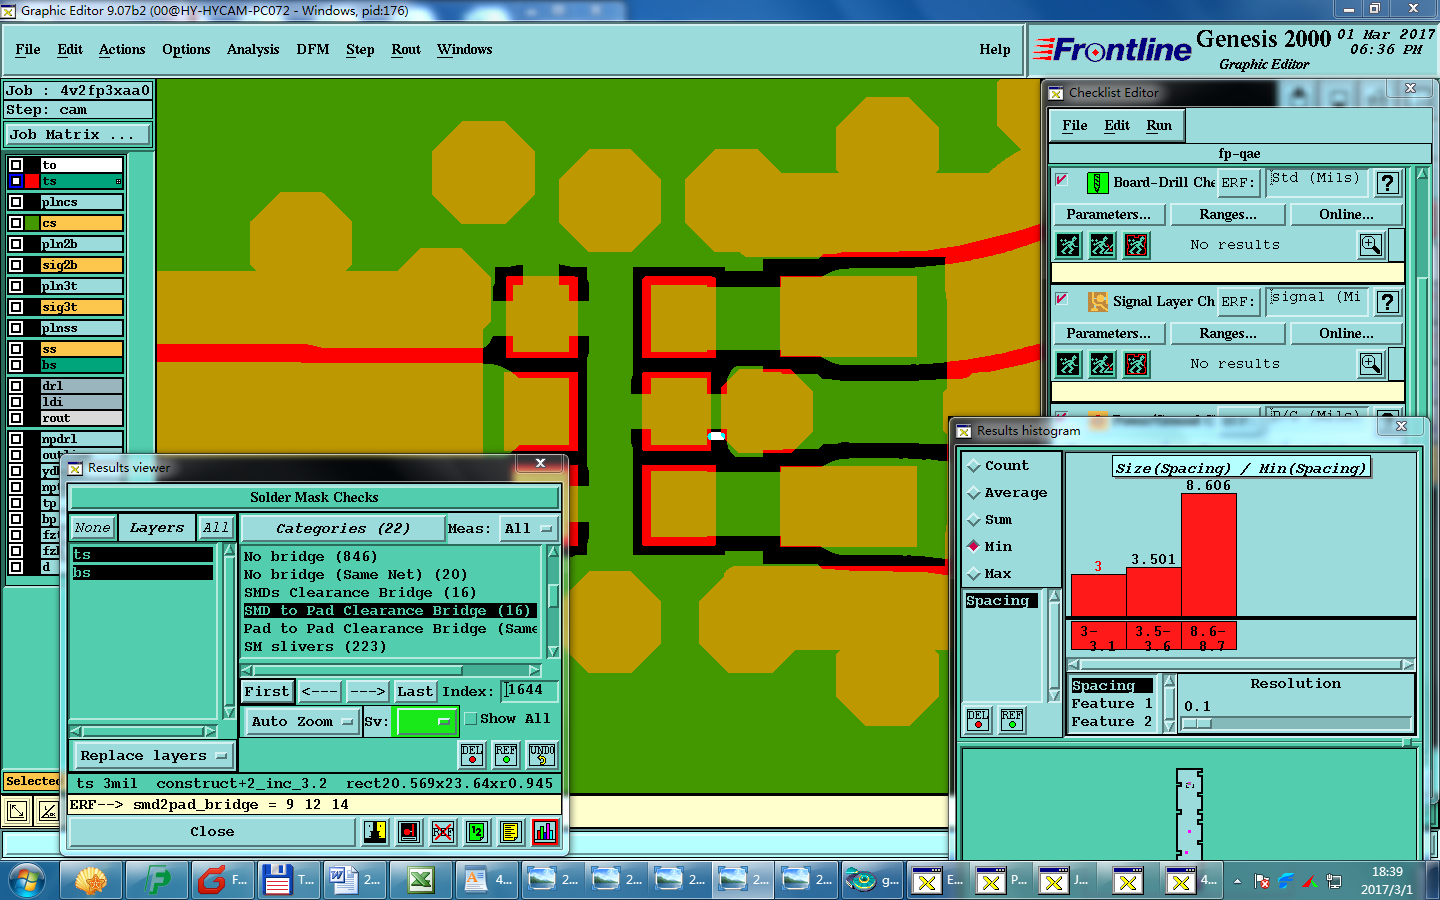The image size is (1440, 900).
Task: Open help for Board-Drill Check
Action: 1387,183
